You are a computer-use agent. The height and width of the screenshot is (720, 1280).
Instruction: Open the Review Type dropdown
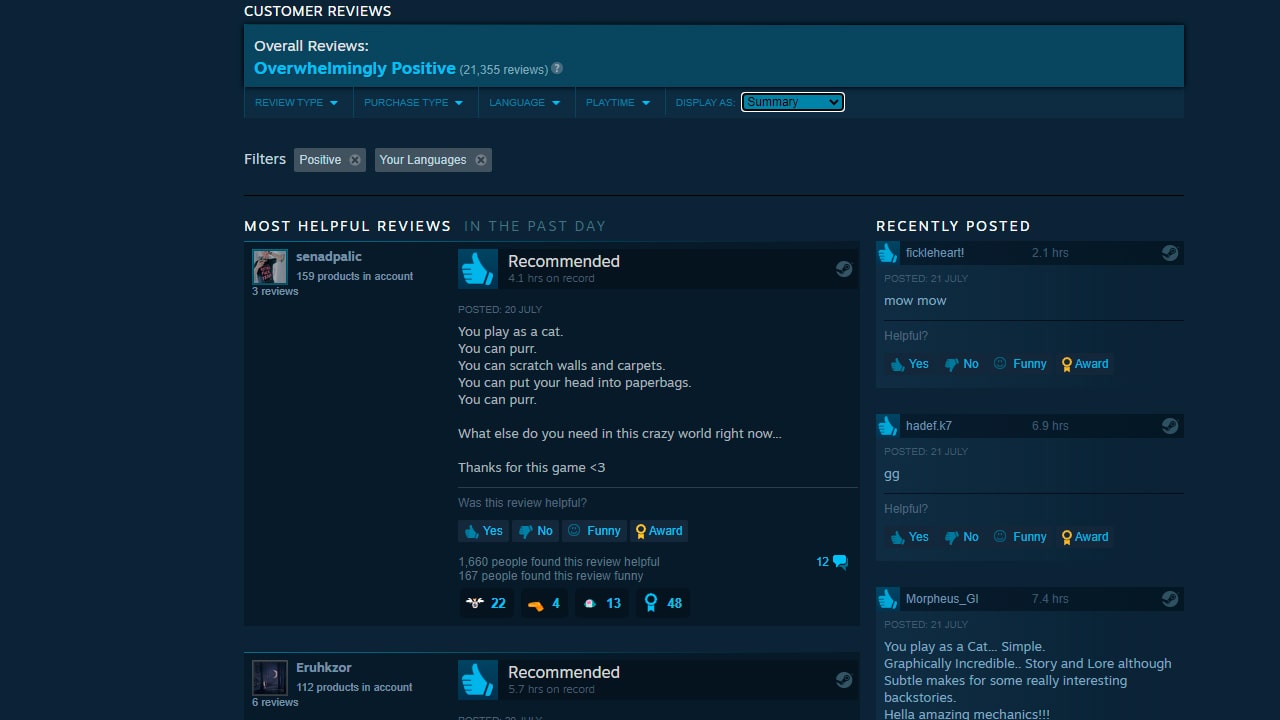tap(296, 103)
